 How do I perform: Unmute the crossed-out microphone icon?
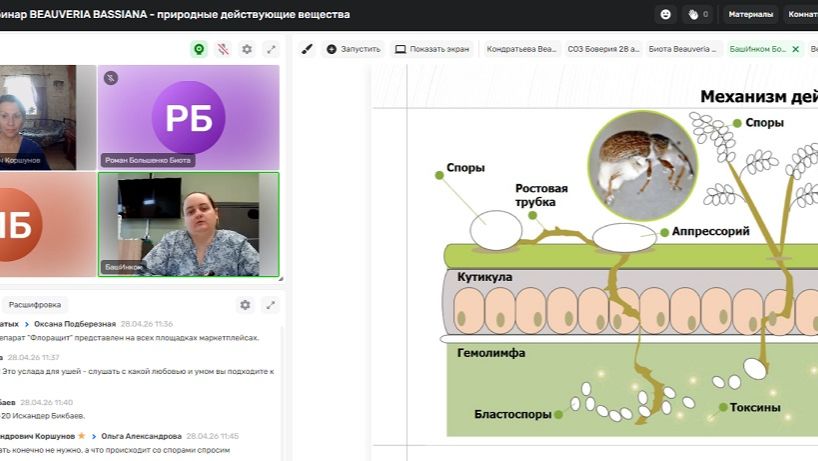(x=223, y=49)
